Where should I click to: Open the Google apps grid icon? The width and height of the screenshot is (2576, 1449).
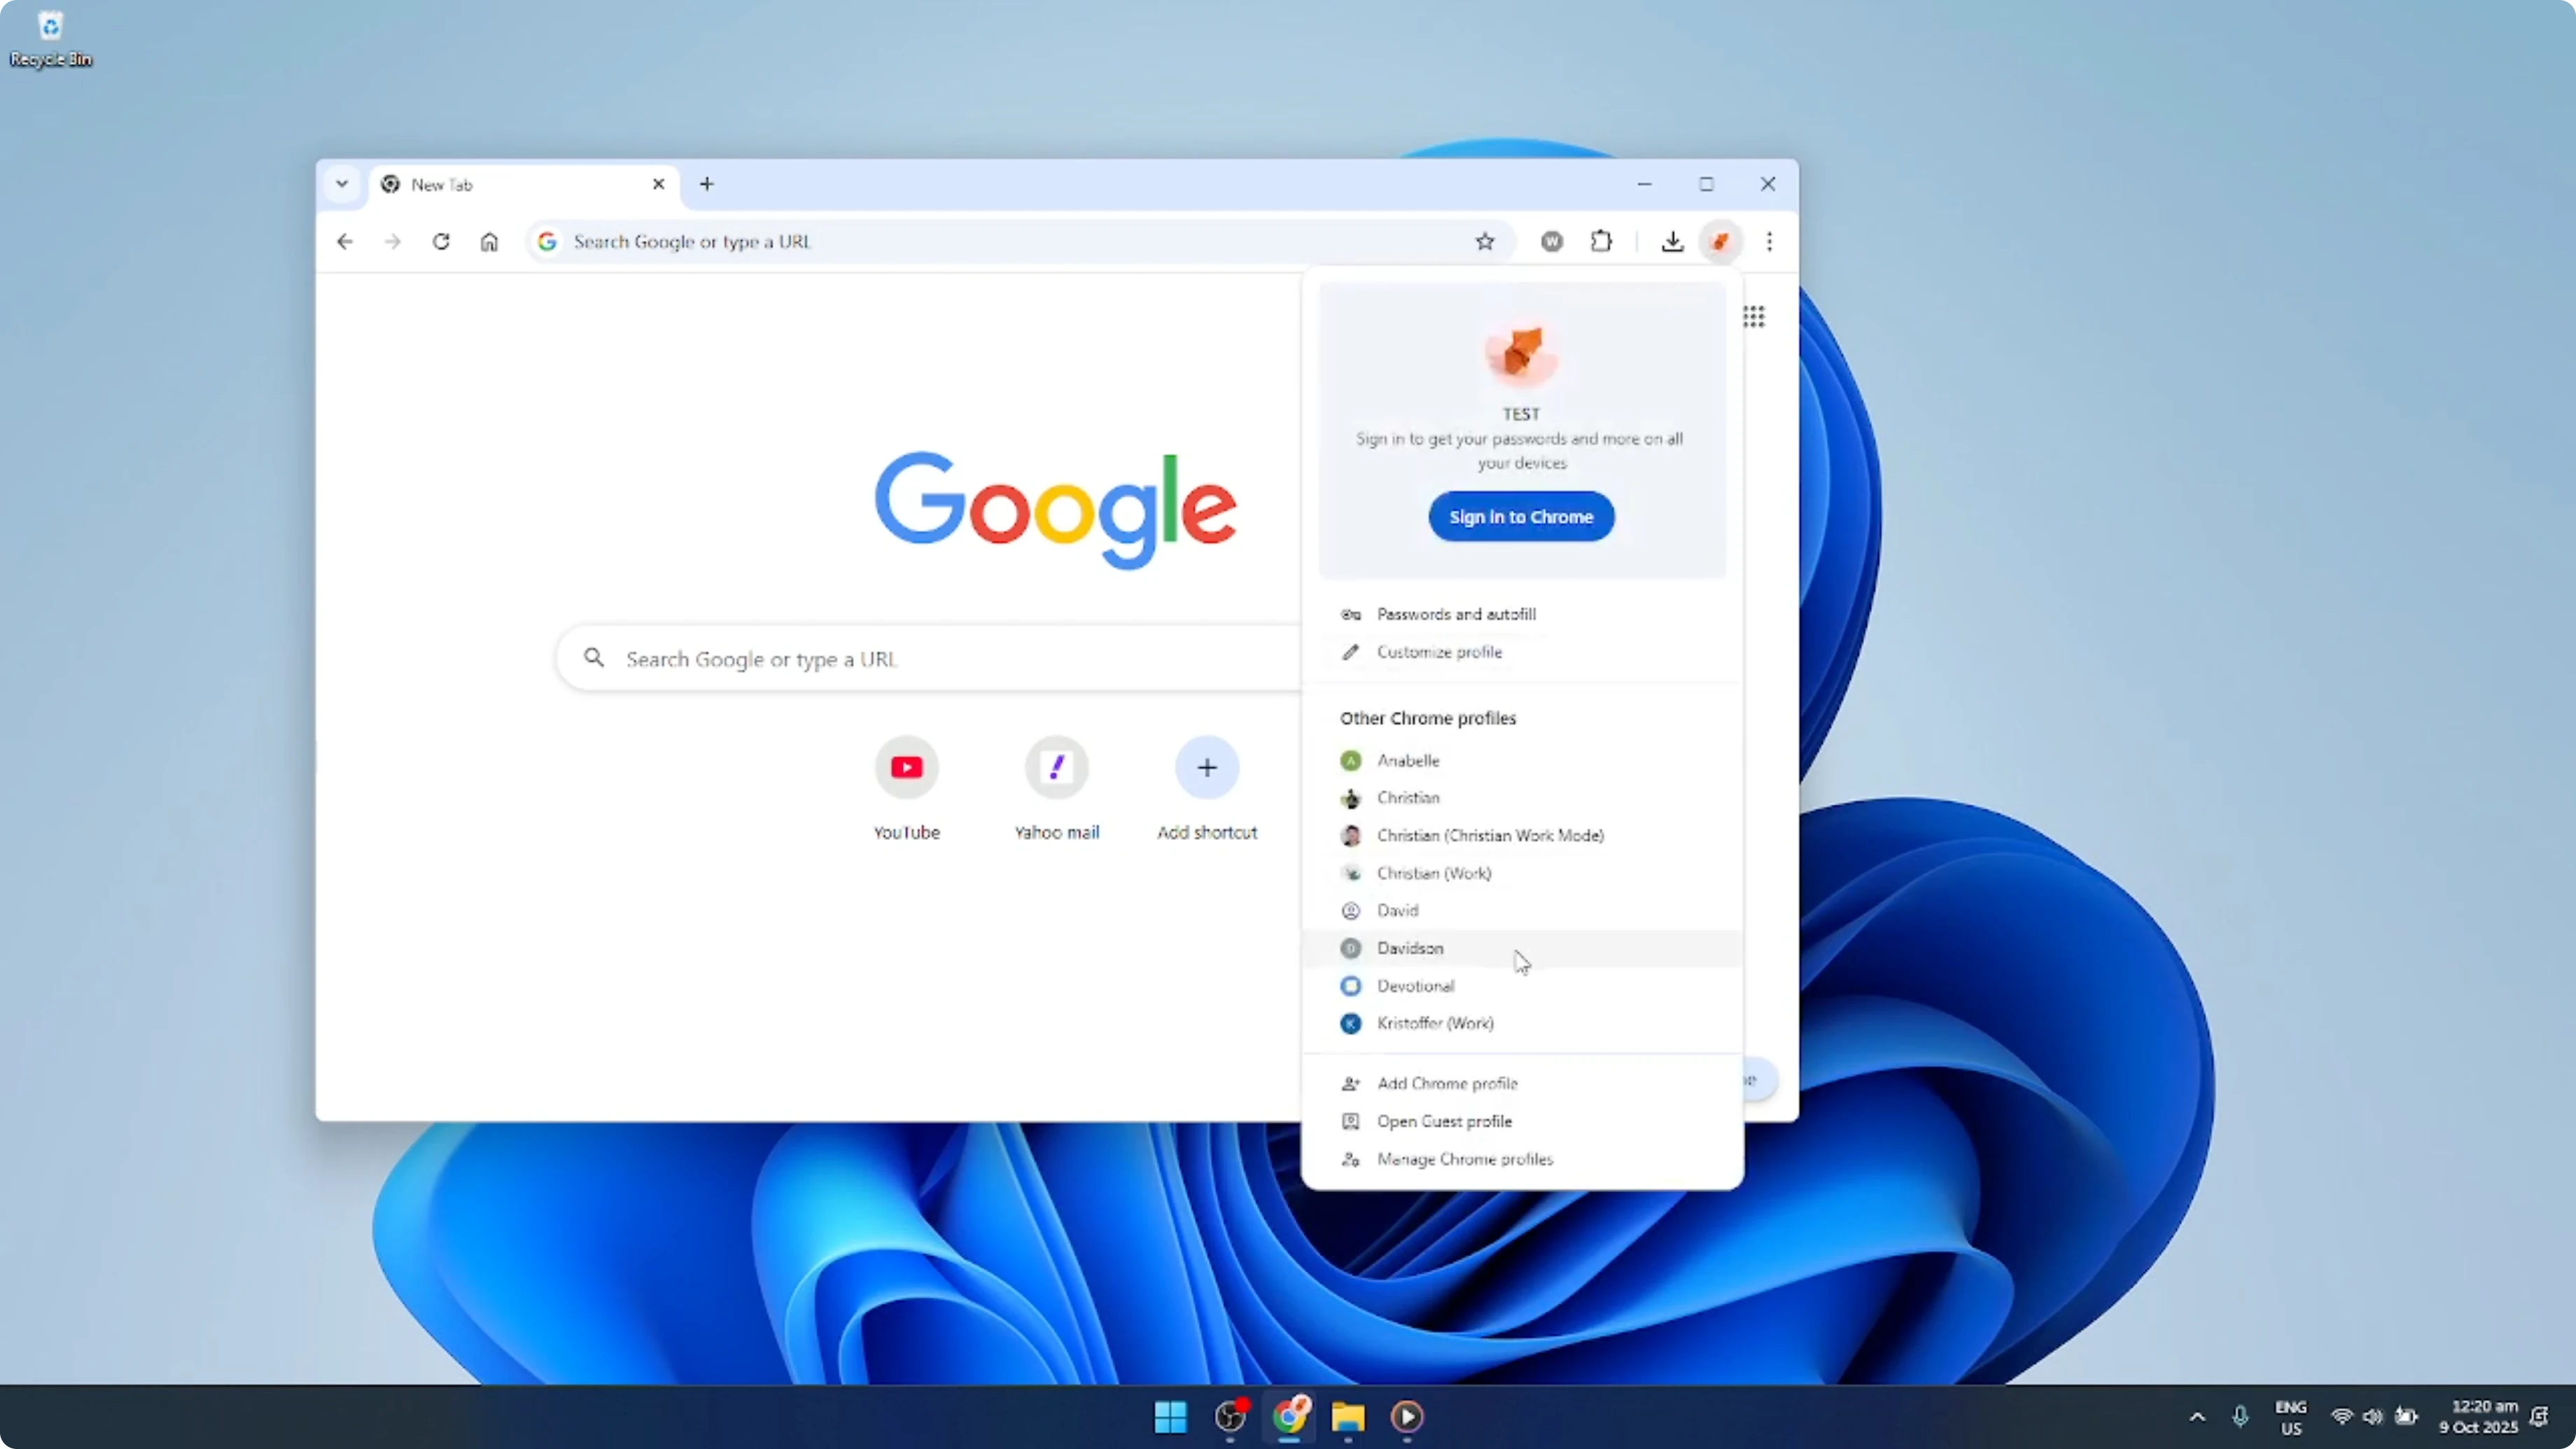click(x=1755, y=316)
